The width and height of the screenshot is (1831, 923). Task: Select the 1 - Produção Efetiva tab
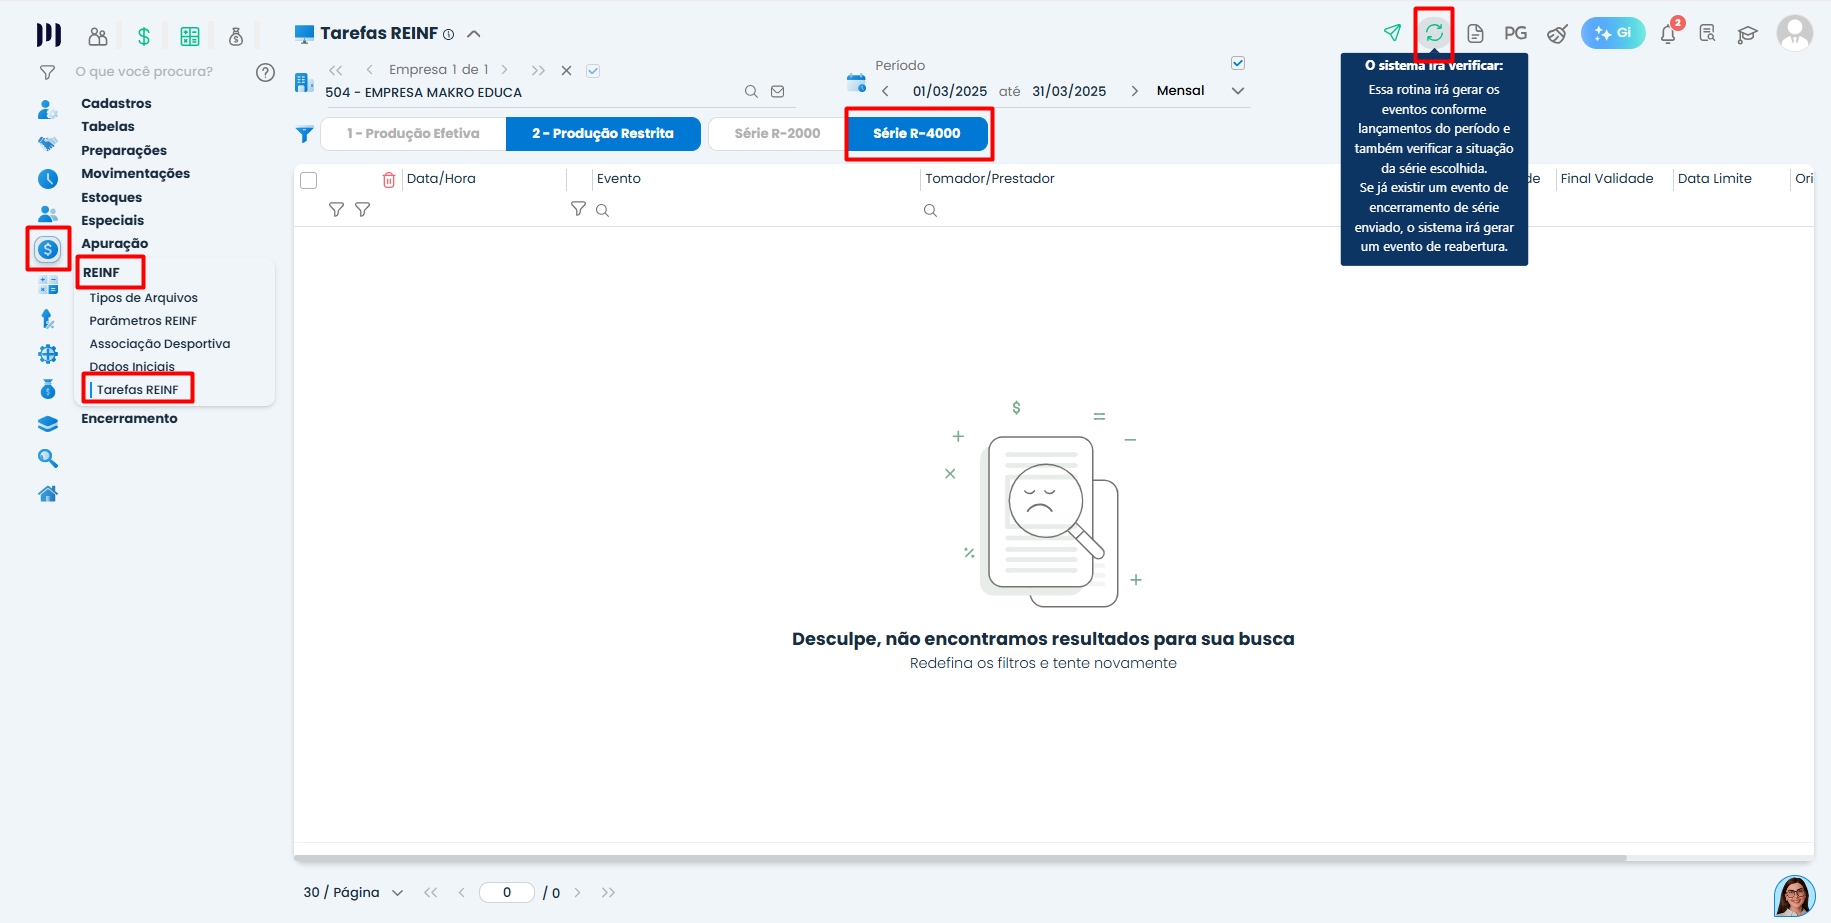click(x=412, y=133)
